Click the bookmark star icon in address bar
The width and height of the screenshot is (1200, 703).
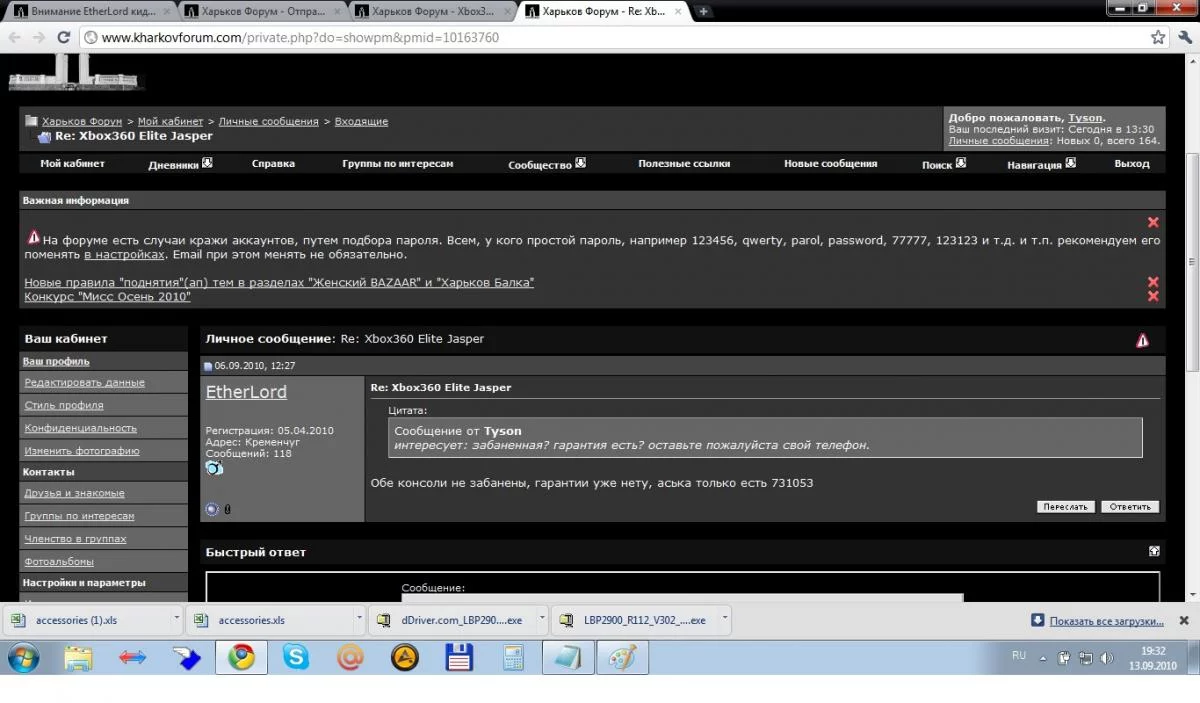pyautogui.click(x=1158, y=37)
